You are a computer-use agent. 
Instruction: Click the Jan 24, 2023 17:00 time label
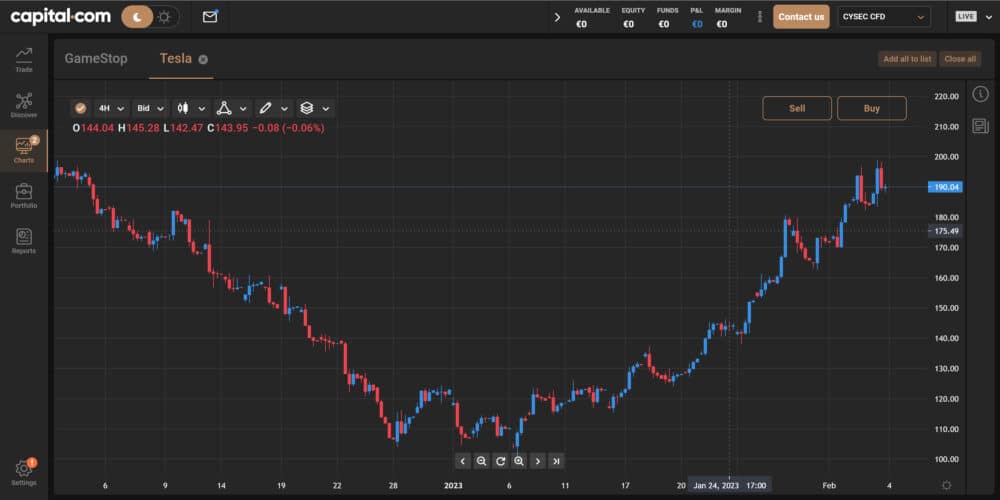(x=730, y=485)
